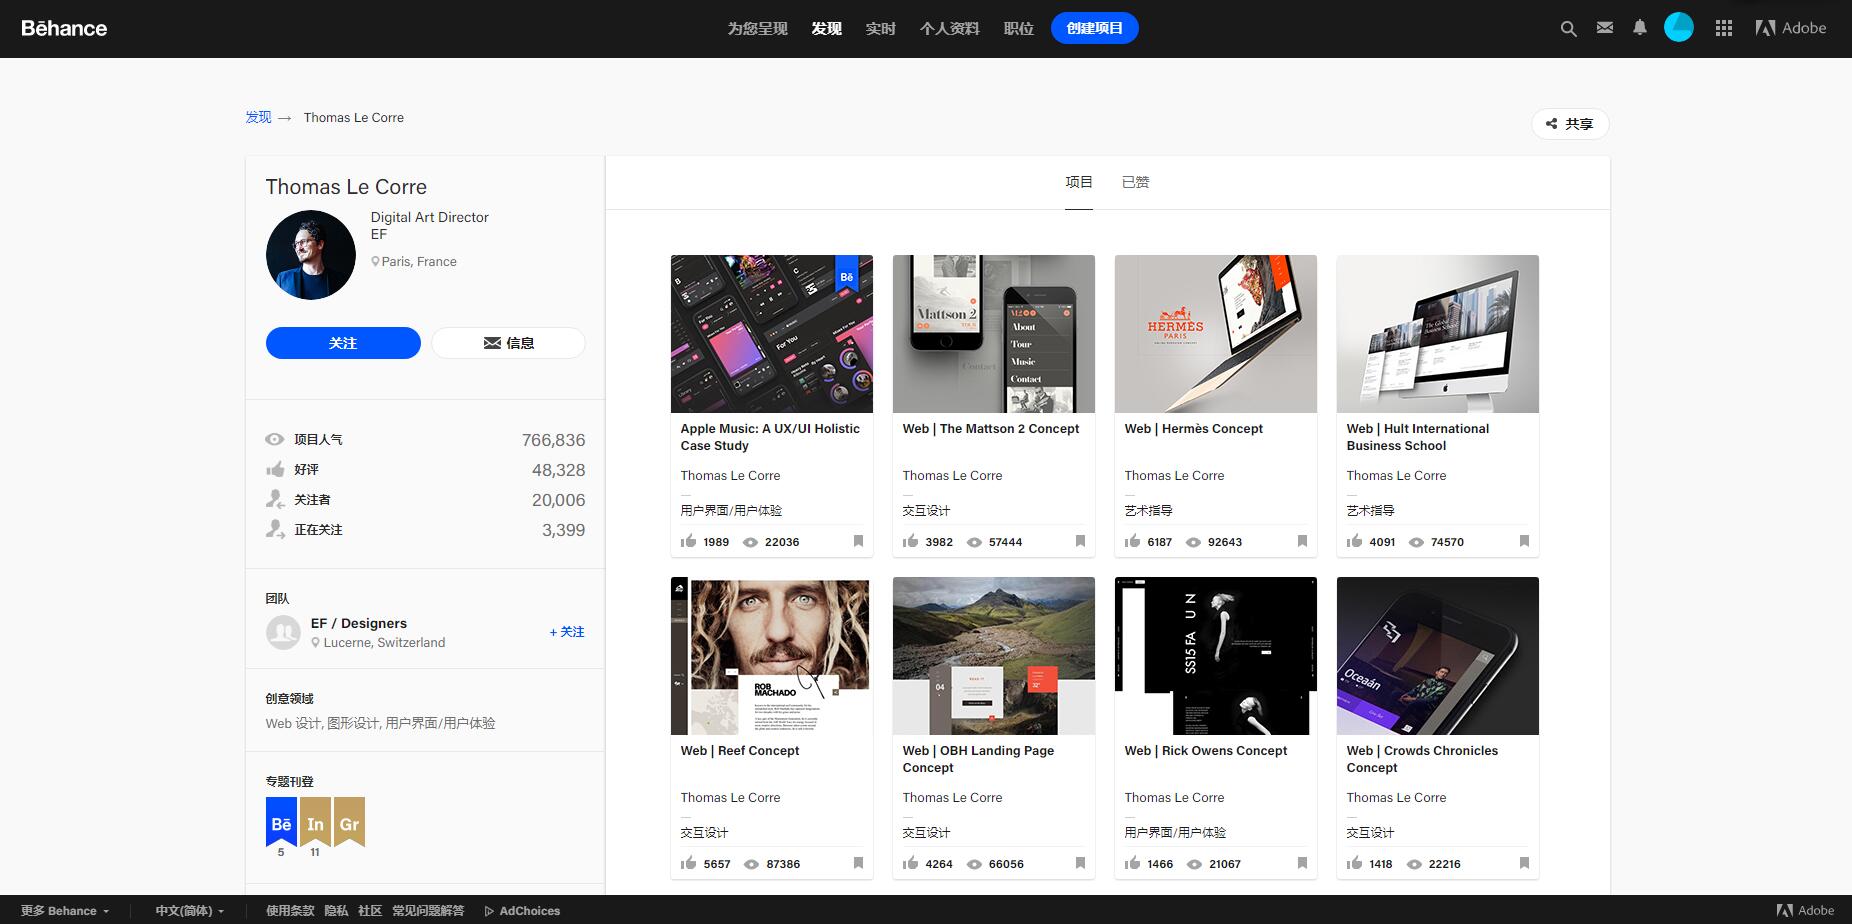Screen dimensions: 1852x924
Task: Open the Hermès Concept thumbnail
Action: click(1216, 334)
